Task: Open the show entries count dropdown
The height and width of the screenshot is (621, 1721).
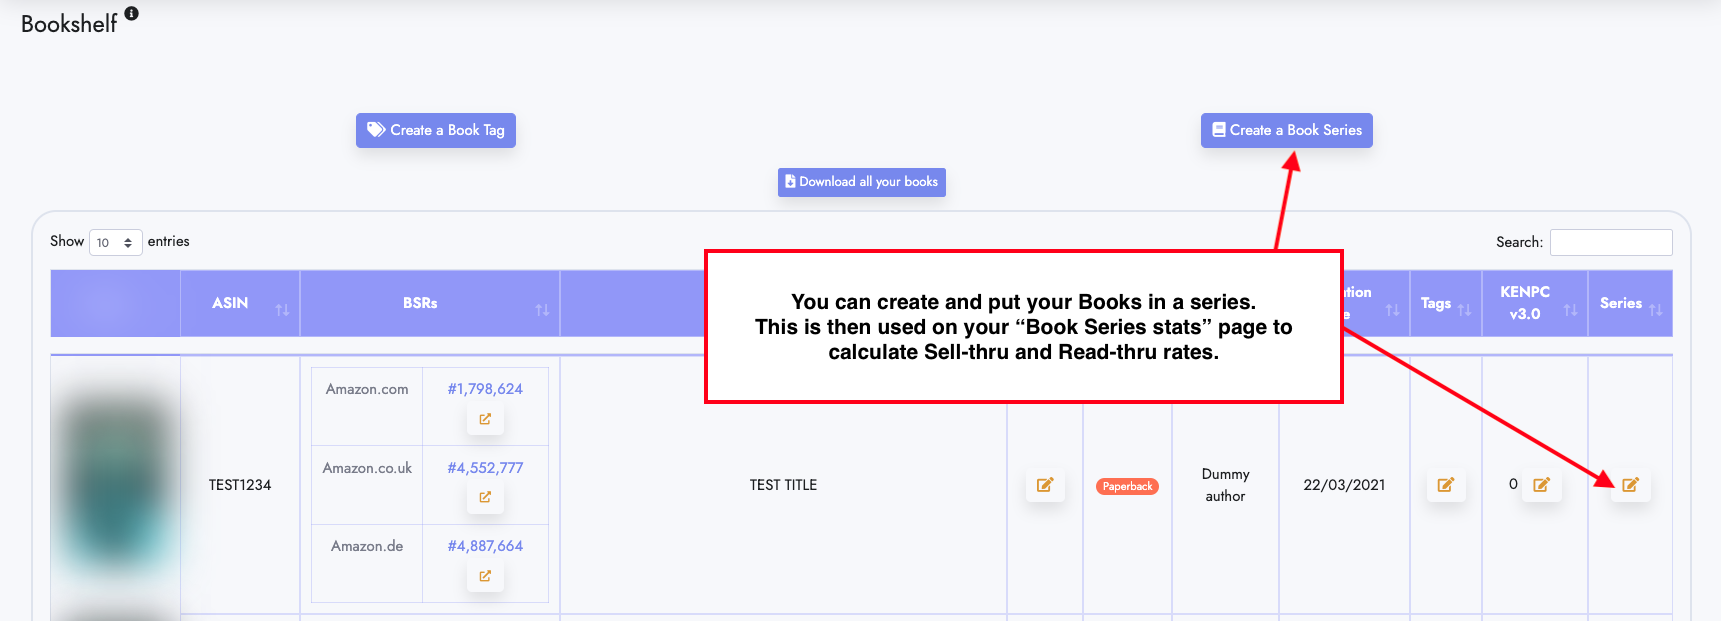Action: point(116,242)
